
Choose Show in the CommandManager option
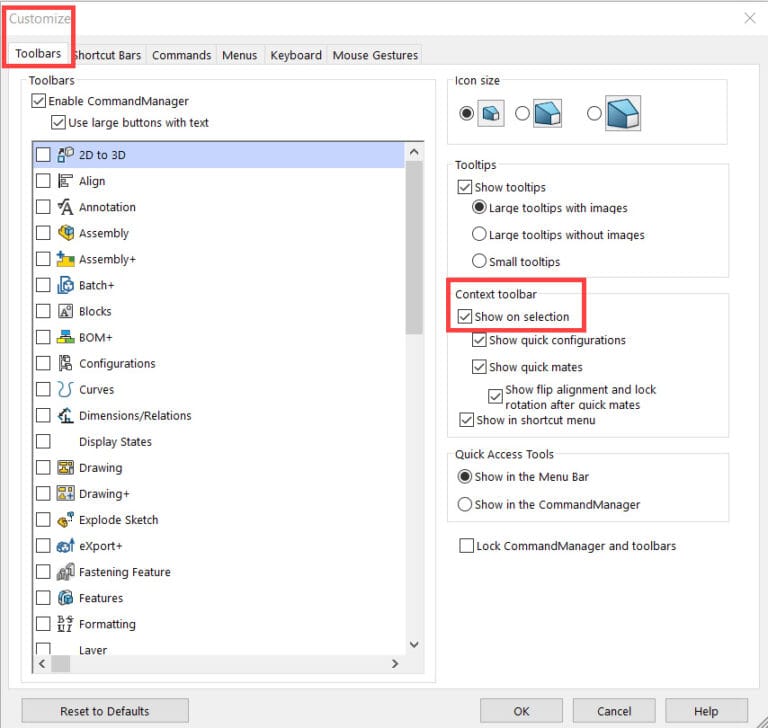(x=464, y=505)
